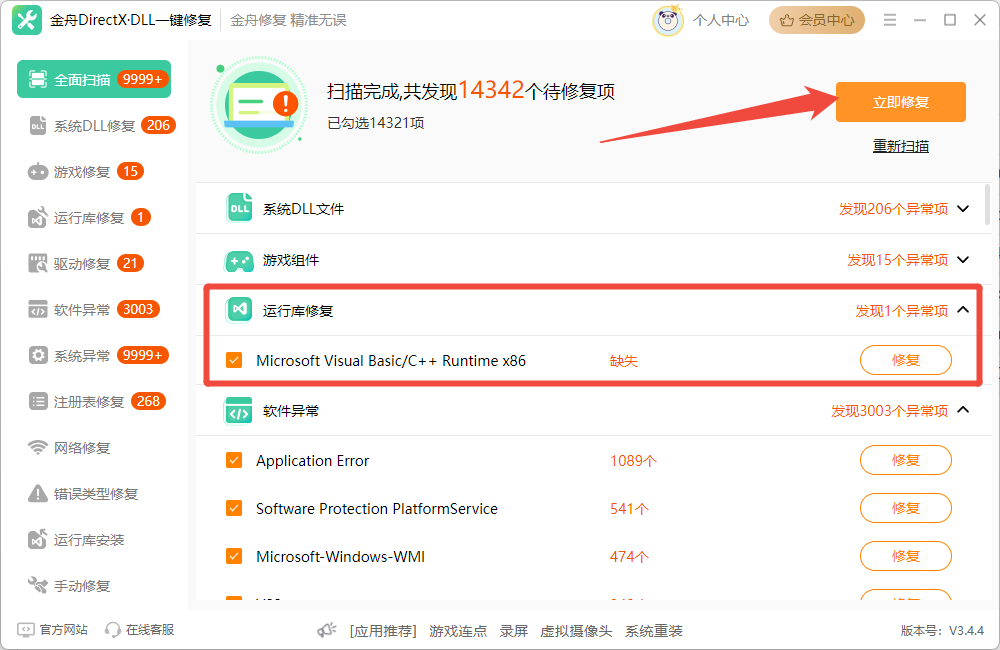The width and height of the screenshot is (1000, 650).
Task: Click the 立即修复 orange button
Action: (x=901, y=102)
